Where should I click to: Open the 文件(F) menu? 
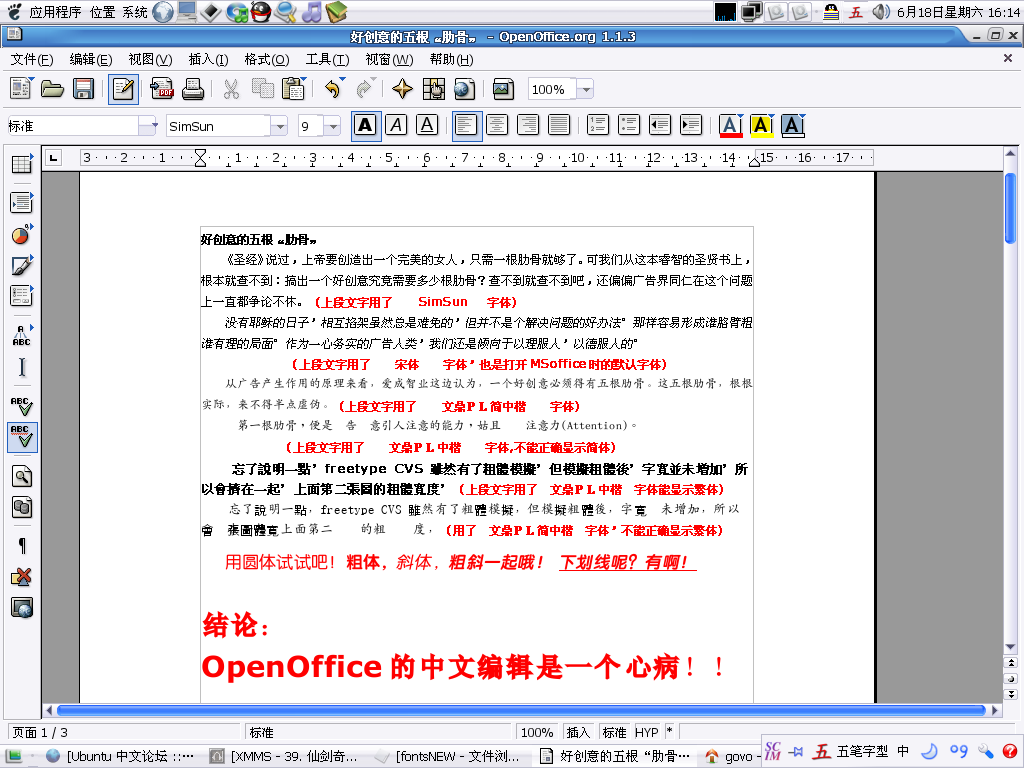[x=31, y=59]
